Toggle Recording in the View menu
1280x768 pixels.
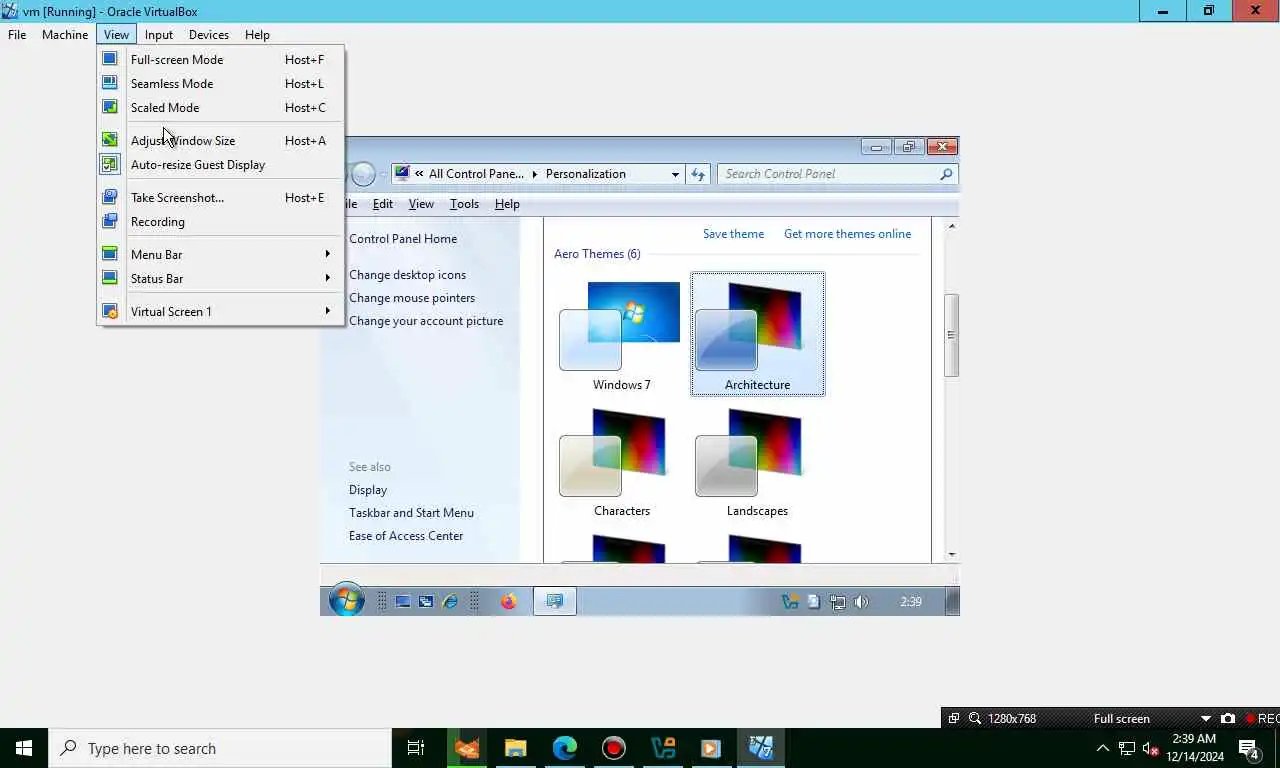coord(221,221)
